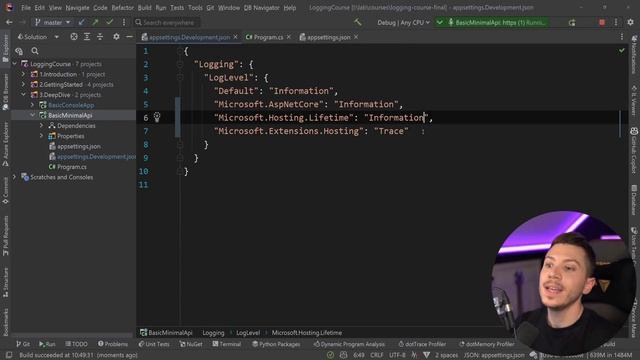This screenshot has width=640, height=360.
Task: Expand the 2.GettingStarted folder
Action: [23, 84]
